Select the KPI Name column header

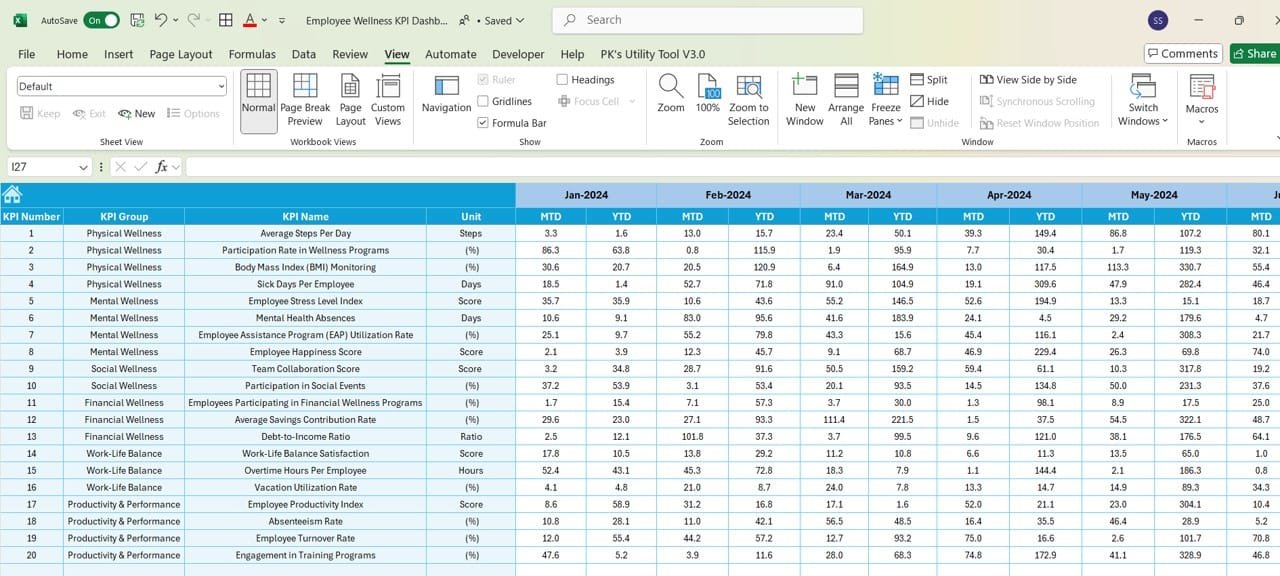click(x=306, y=216)
